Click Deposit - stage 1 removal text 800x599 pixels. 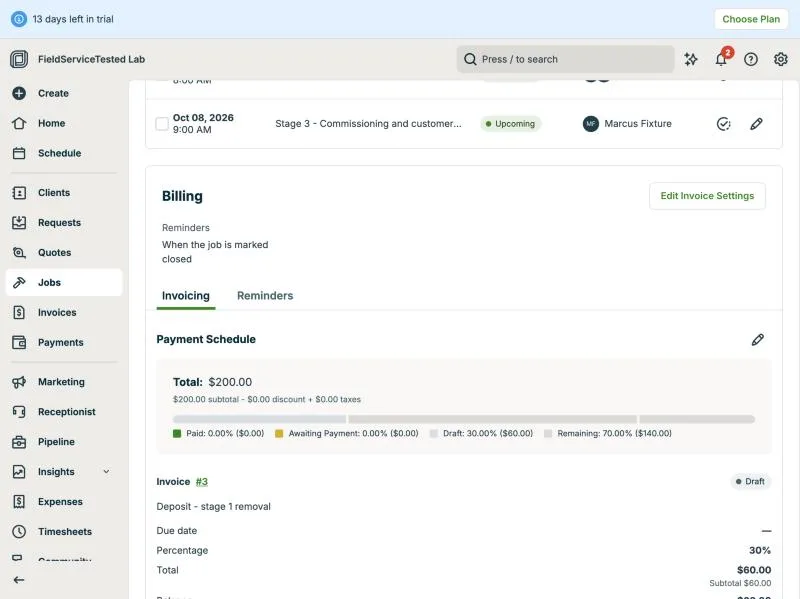(213, 507)
